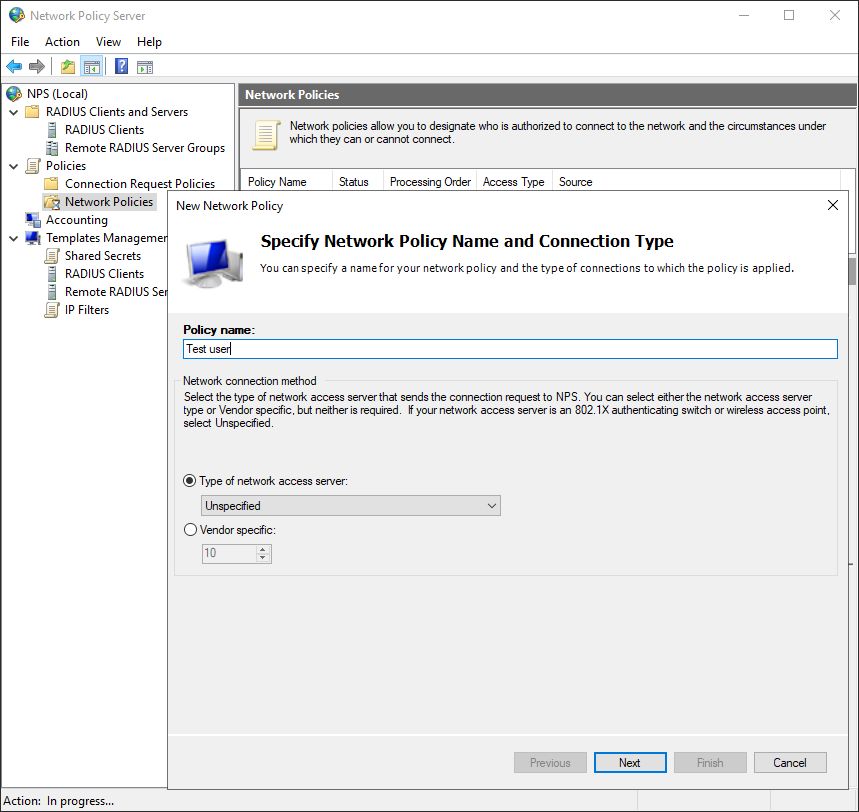Sort by the Access Type column header

click(514, 181)
